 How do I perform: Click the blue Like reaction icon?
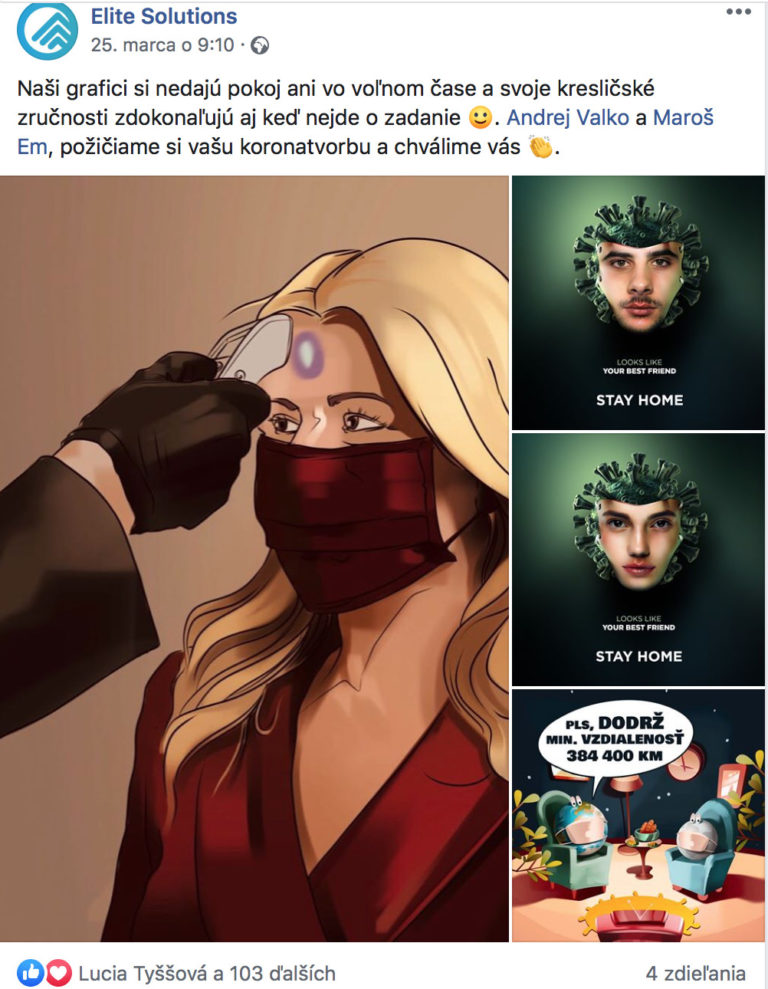[x=30, y=973]
